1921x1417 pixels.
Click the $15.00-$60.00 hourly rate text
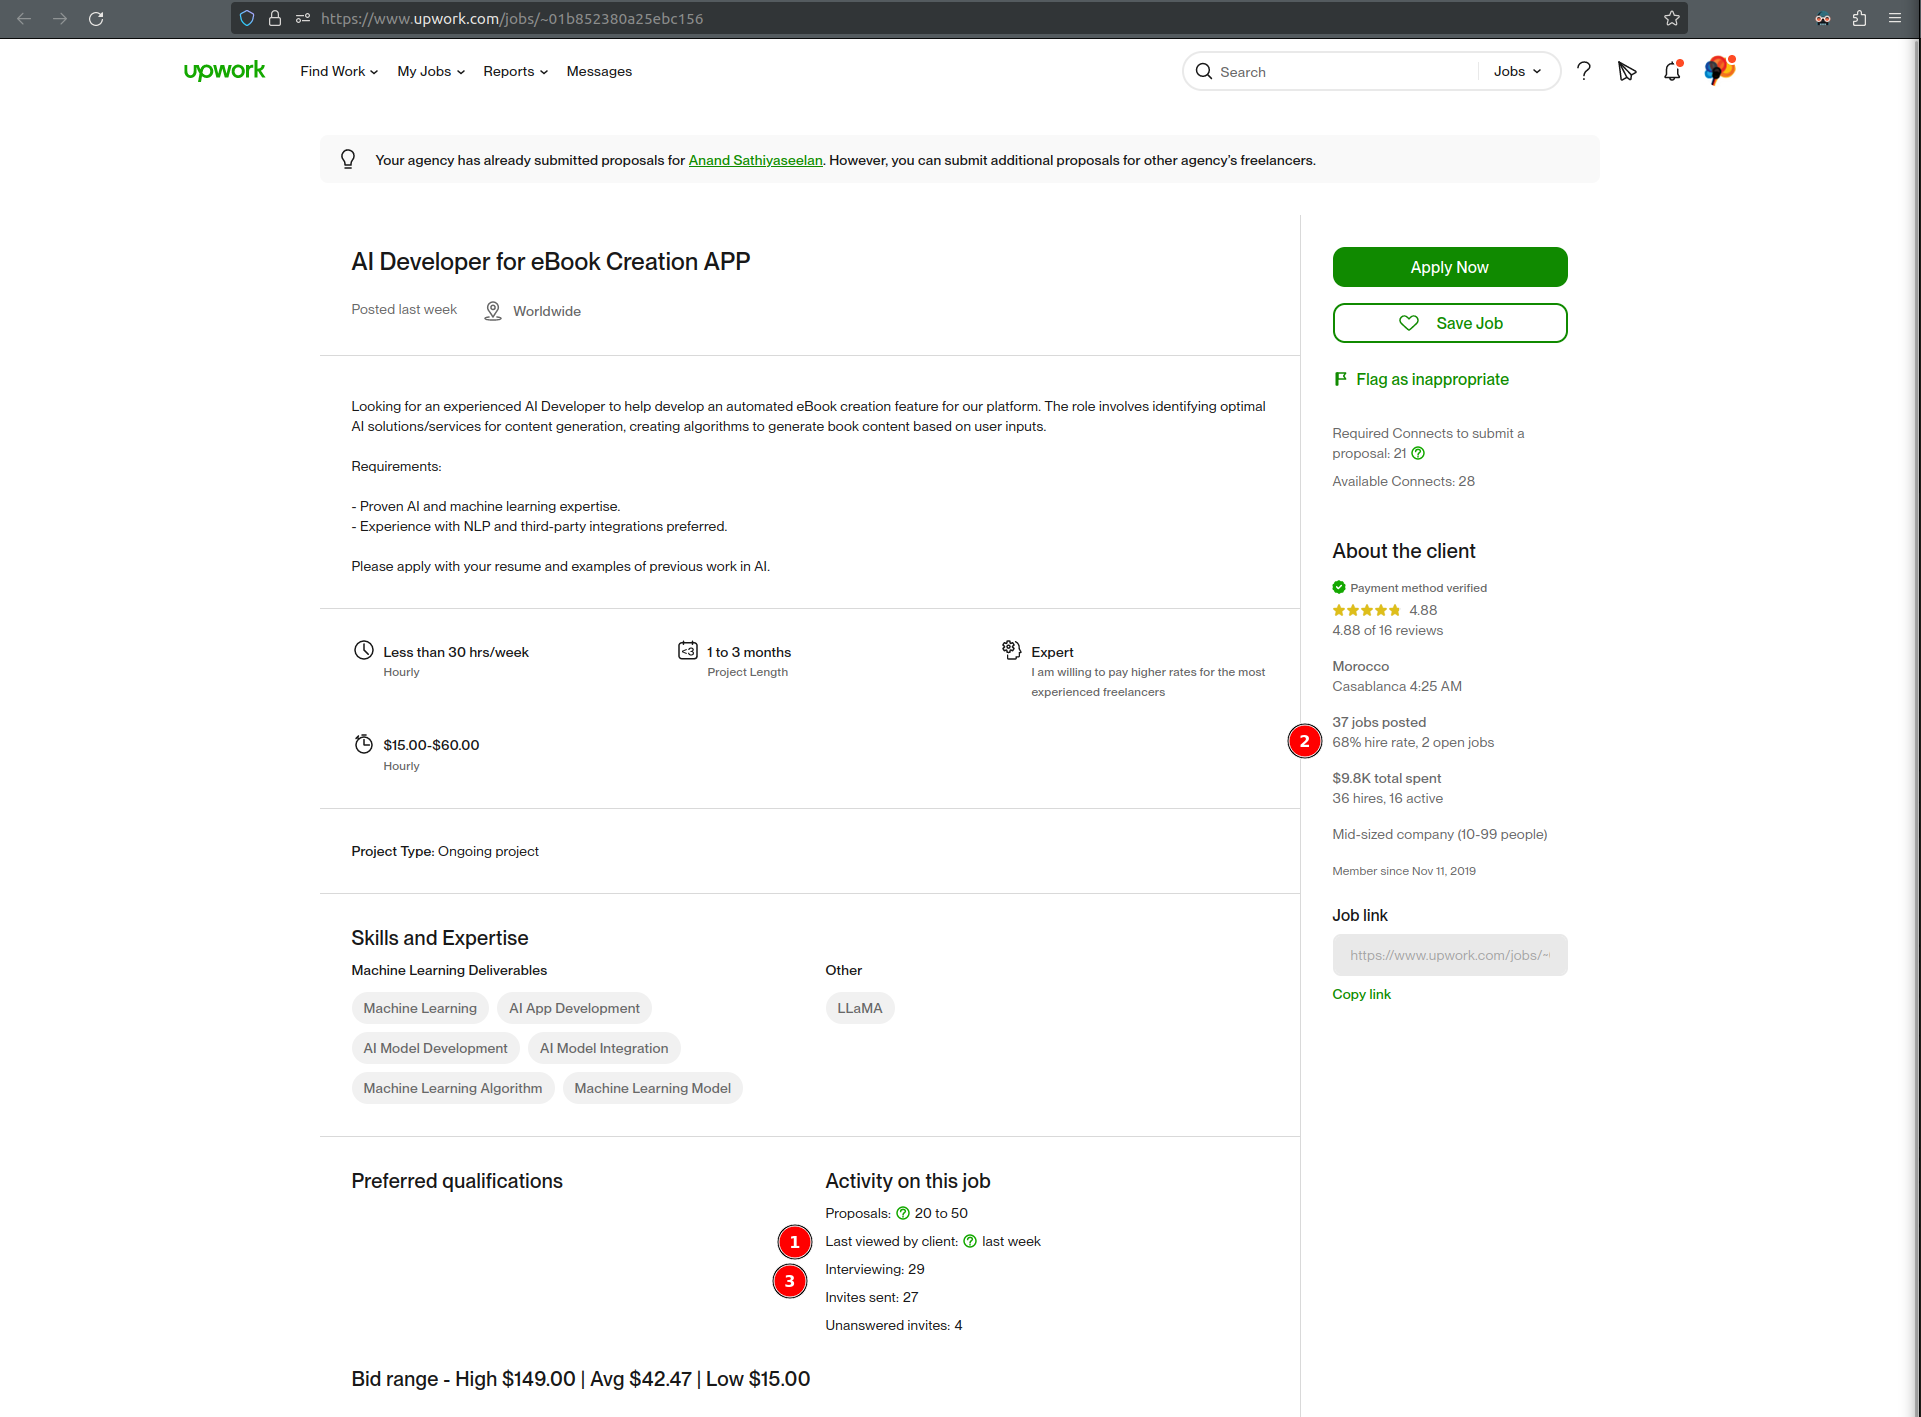(431, 745)
